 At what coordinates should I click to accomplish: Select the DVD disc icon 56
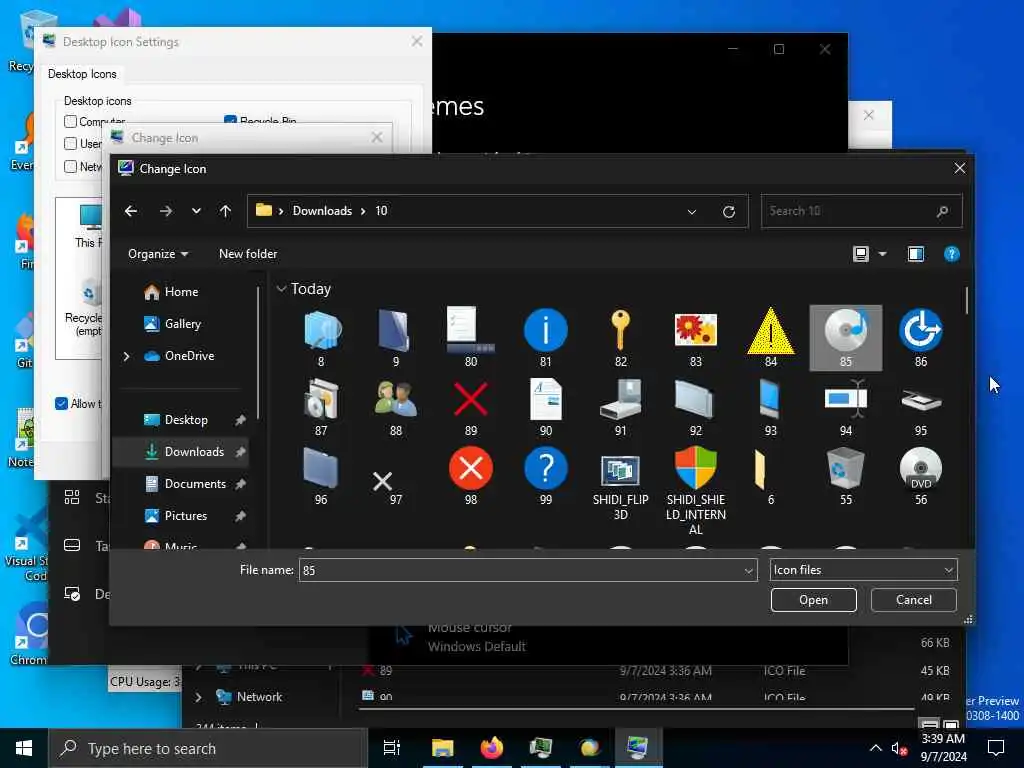click(x=921, y=476)
